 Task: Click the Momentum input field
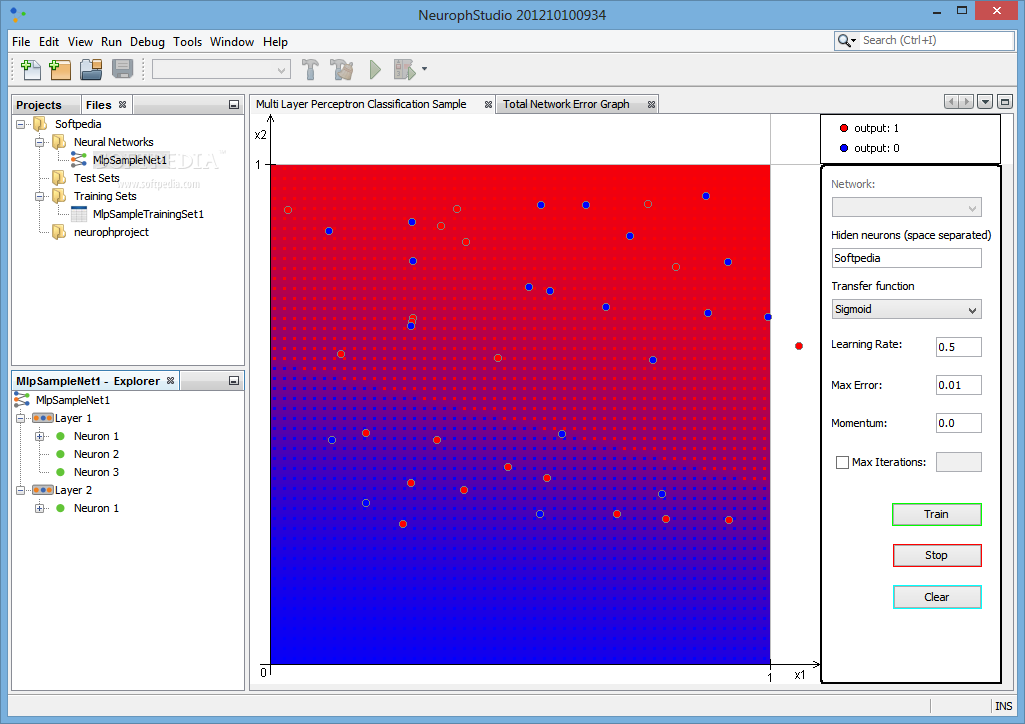coord(958,423)
